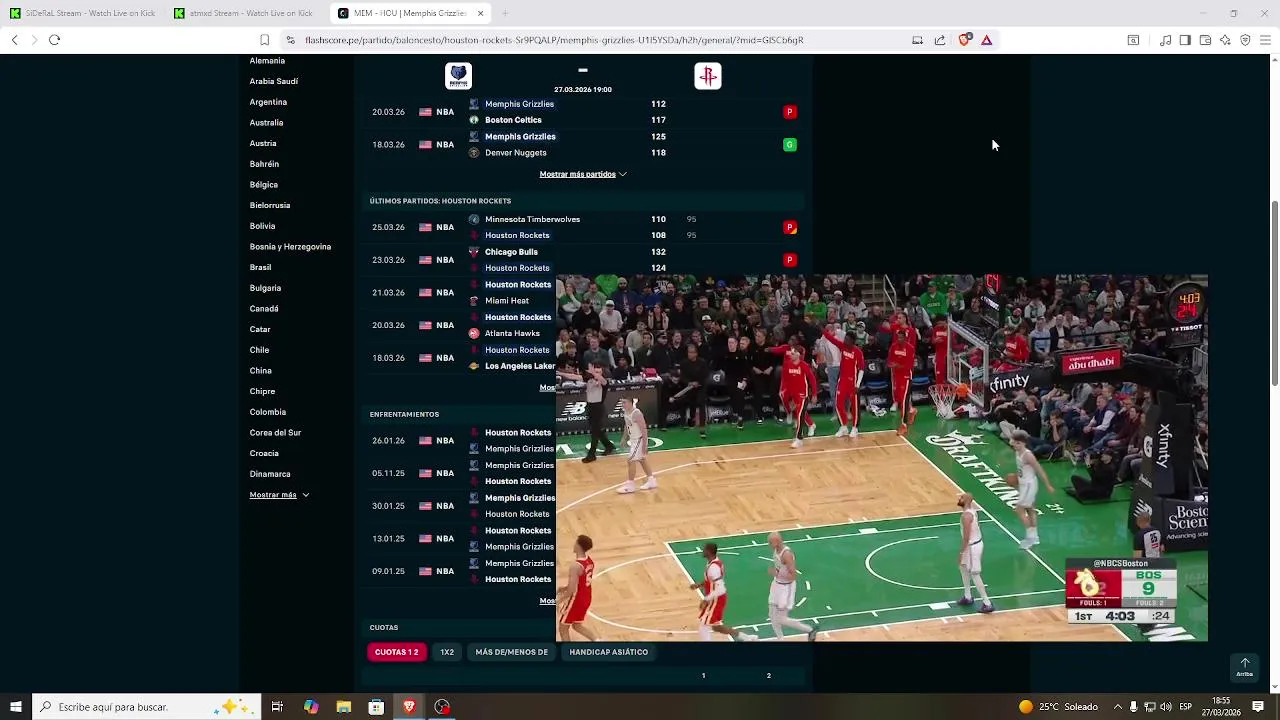Click the Boston Celtics team name
The width and height of the screenshot is (1280, 720).
[513, 120]
